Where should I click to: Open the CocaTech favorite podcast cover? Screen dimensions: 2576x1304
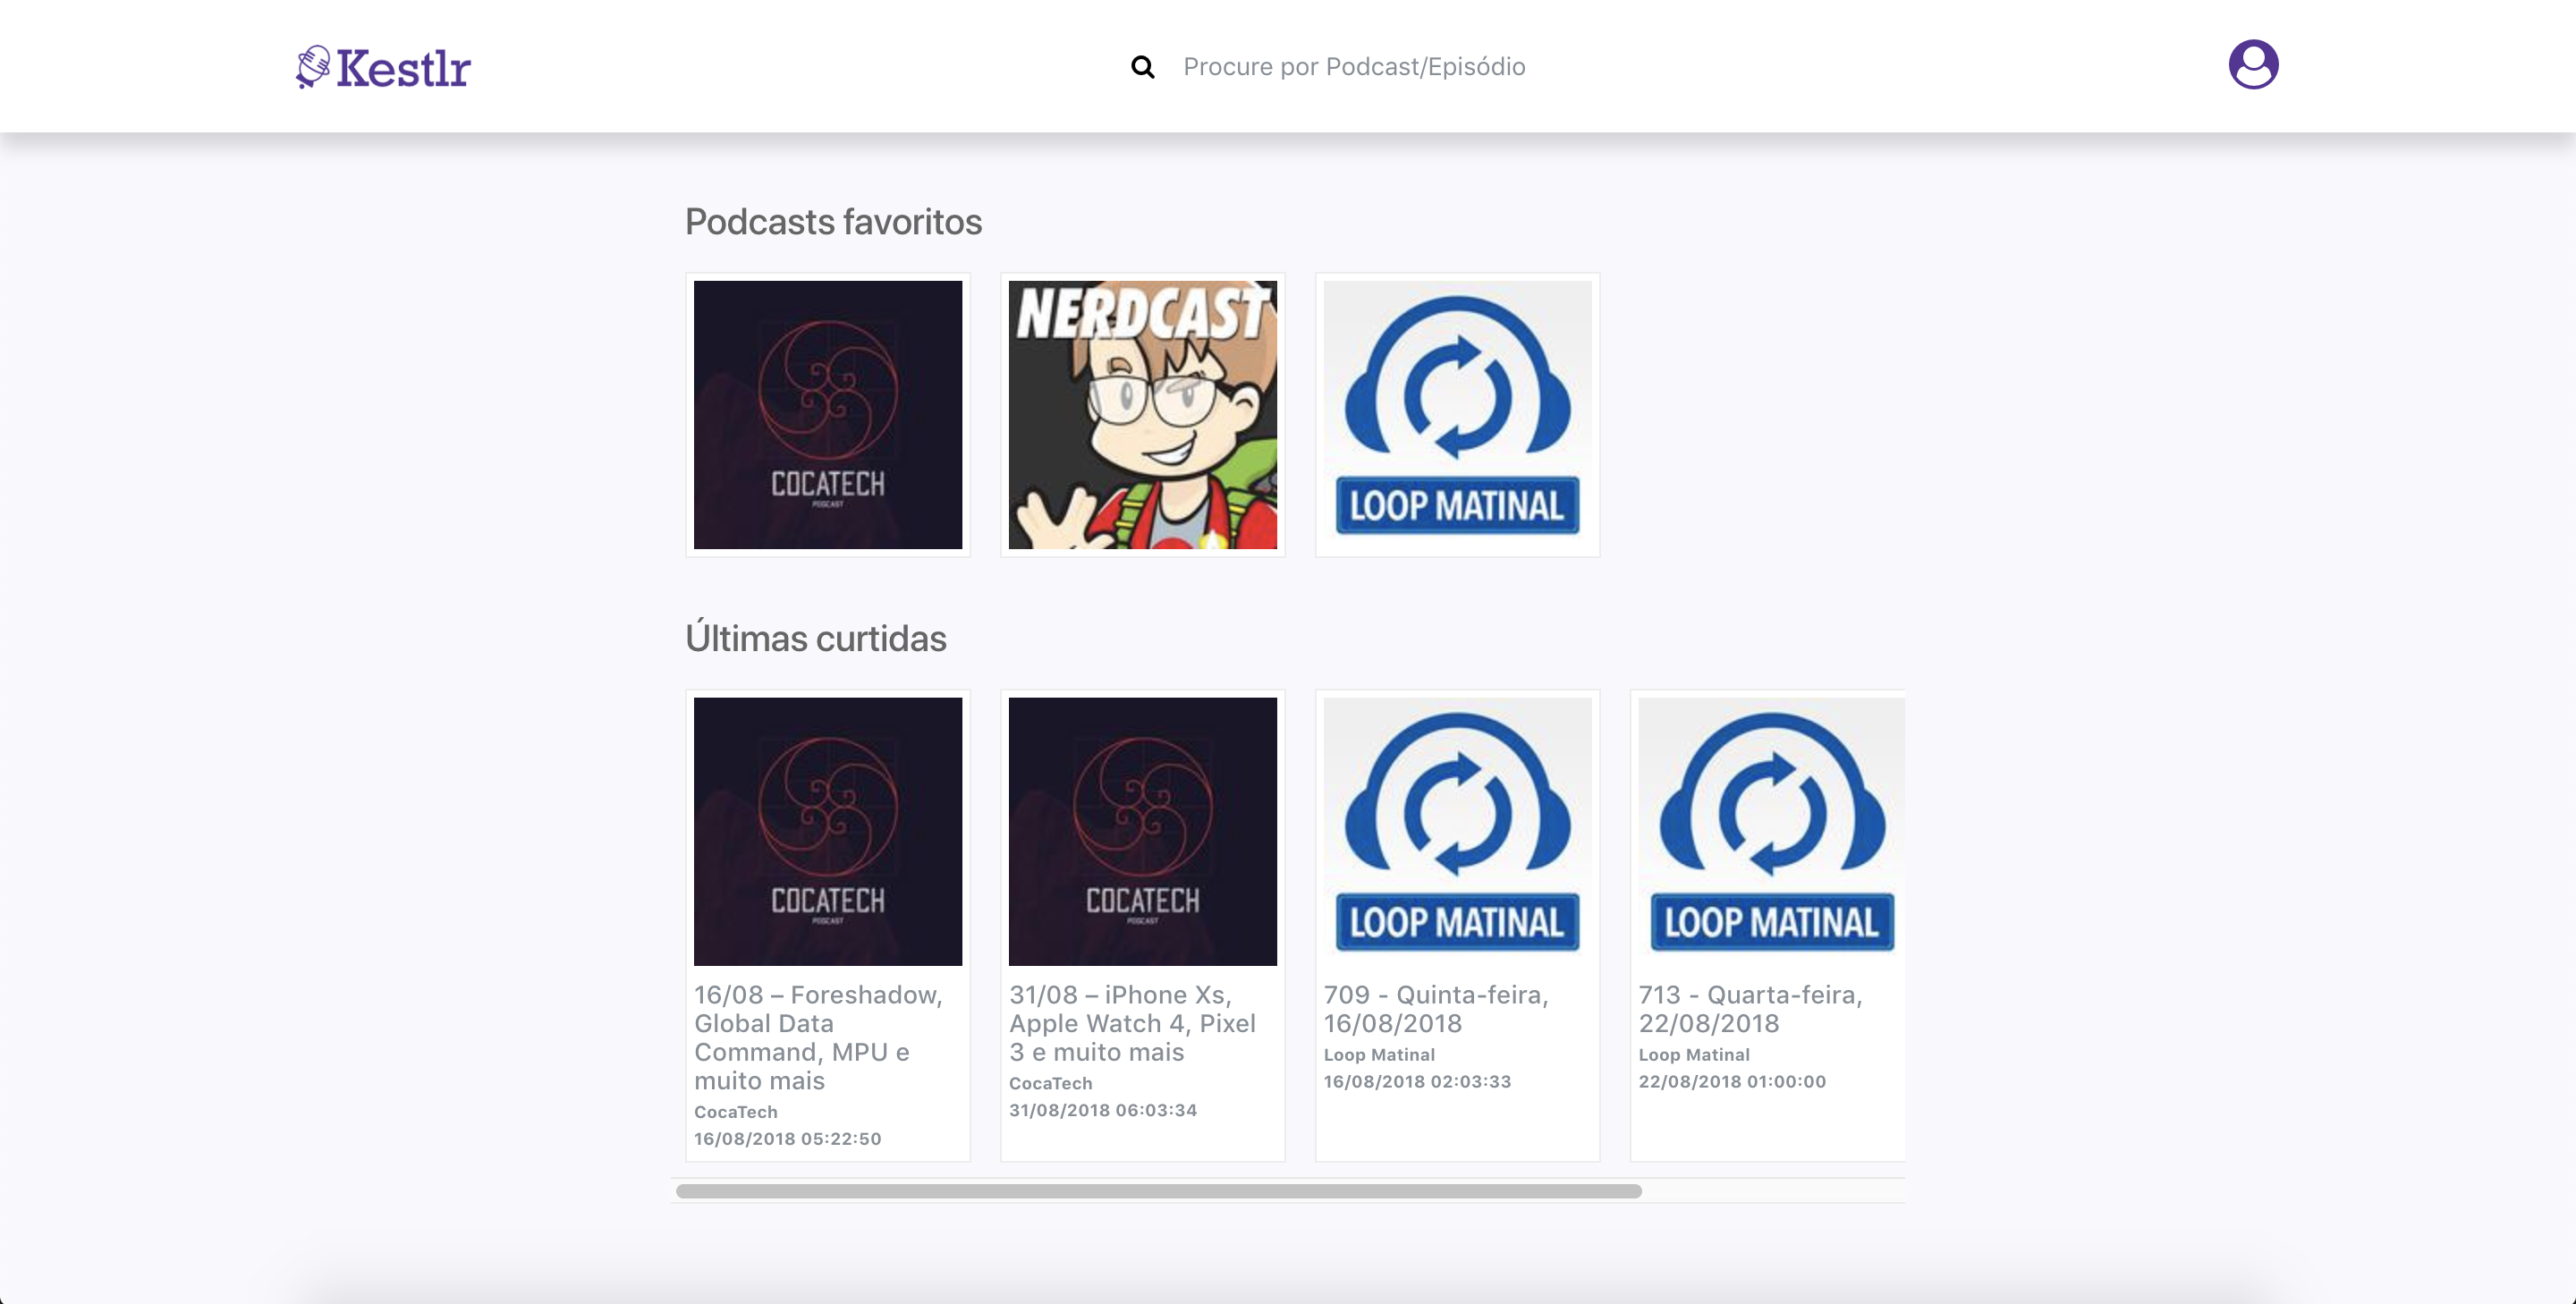pyautogui.click(x=828, y=415)
